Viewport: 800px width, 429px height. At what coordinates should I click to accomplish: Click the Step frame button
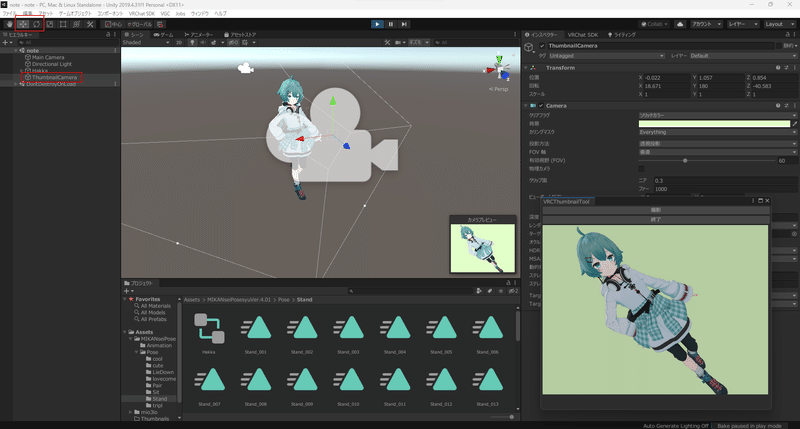tap(404, 24)
